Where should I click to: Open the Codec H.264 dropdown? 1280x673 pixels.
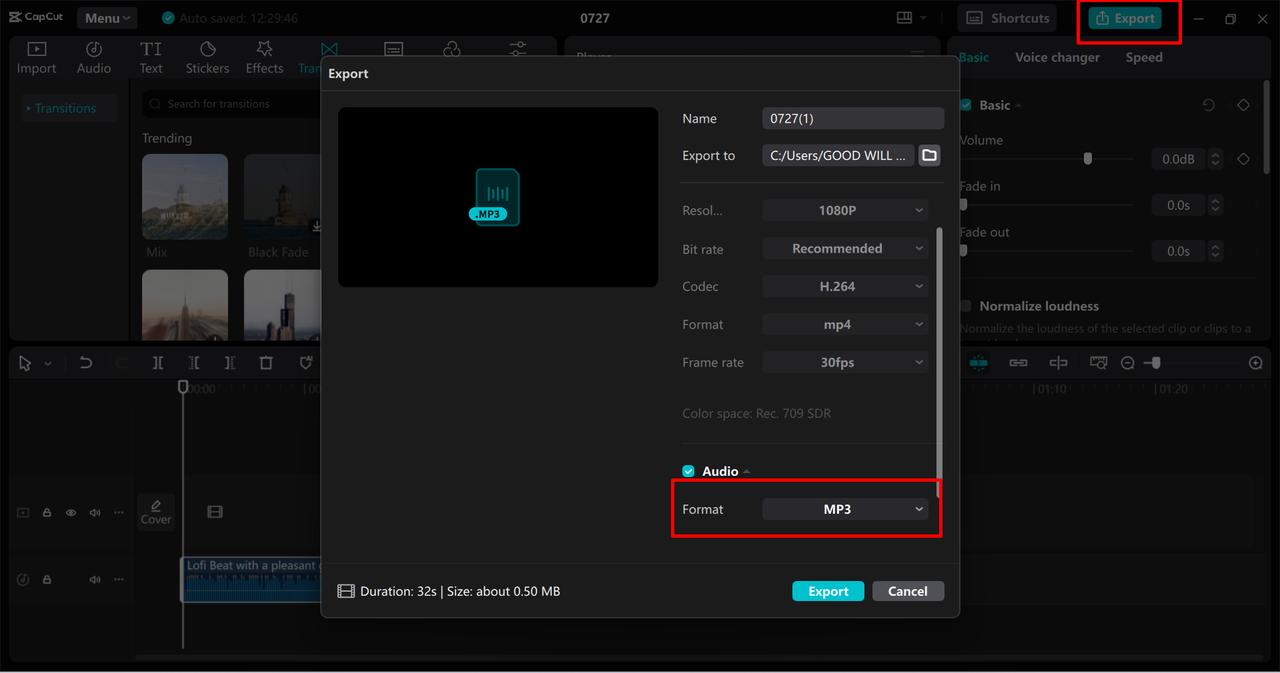click(x=845, y=286)
